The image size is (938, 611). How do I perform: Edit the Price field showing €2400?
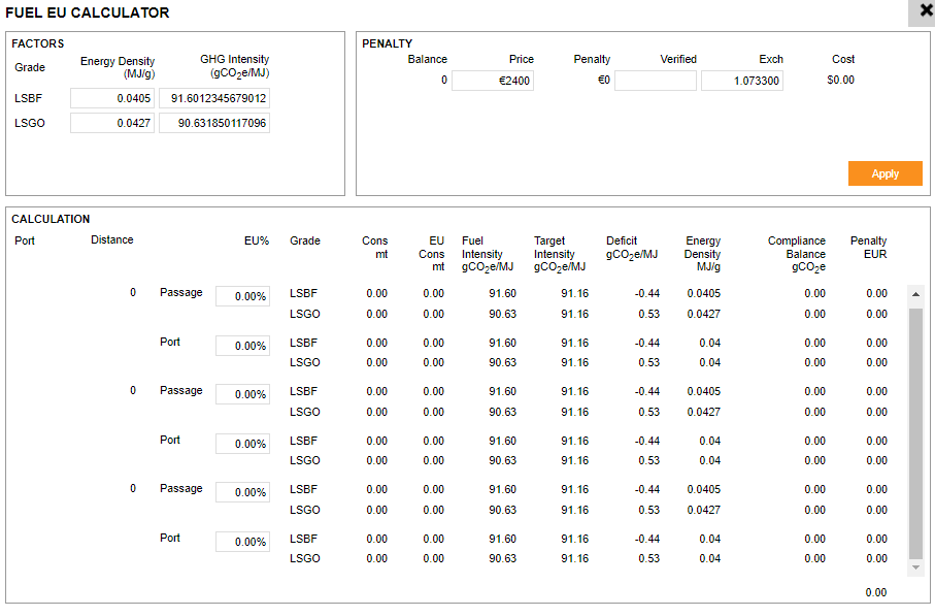492,81
